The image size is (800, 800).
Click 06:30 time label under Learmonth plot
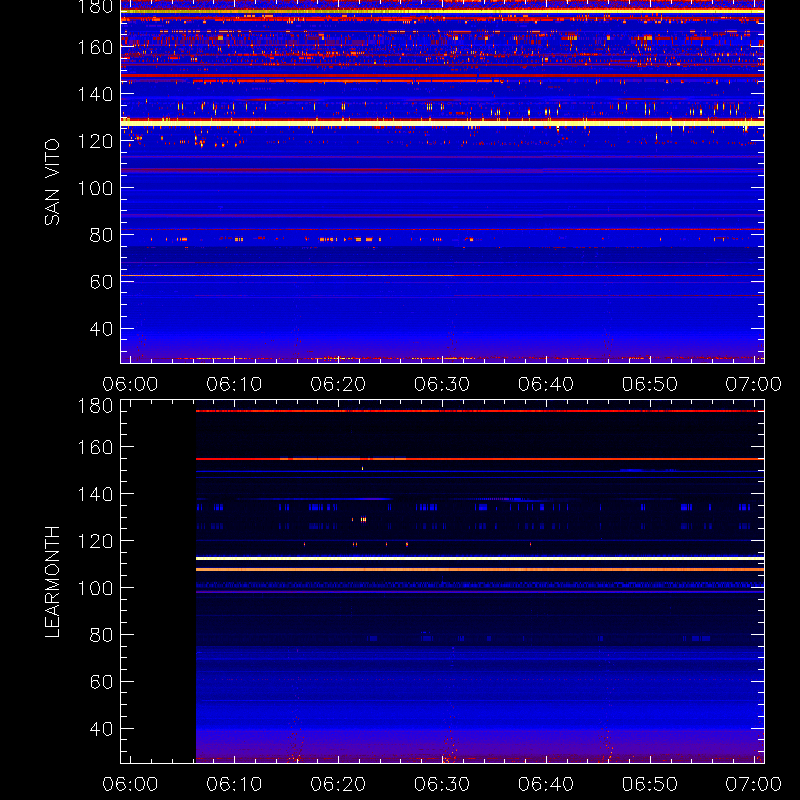442,784
